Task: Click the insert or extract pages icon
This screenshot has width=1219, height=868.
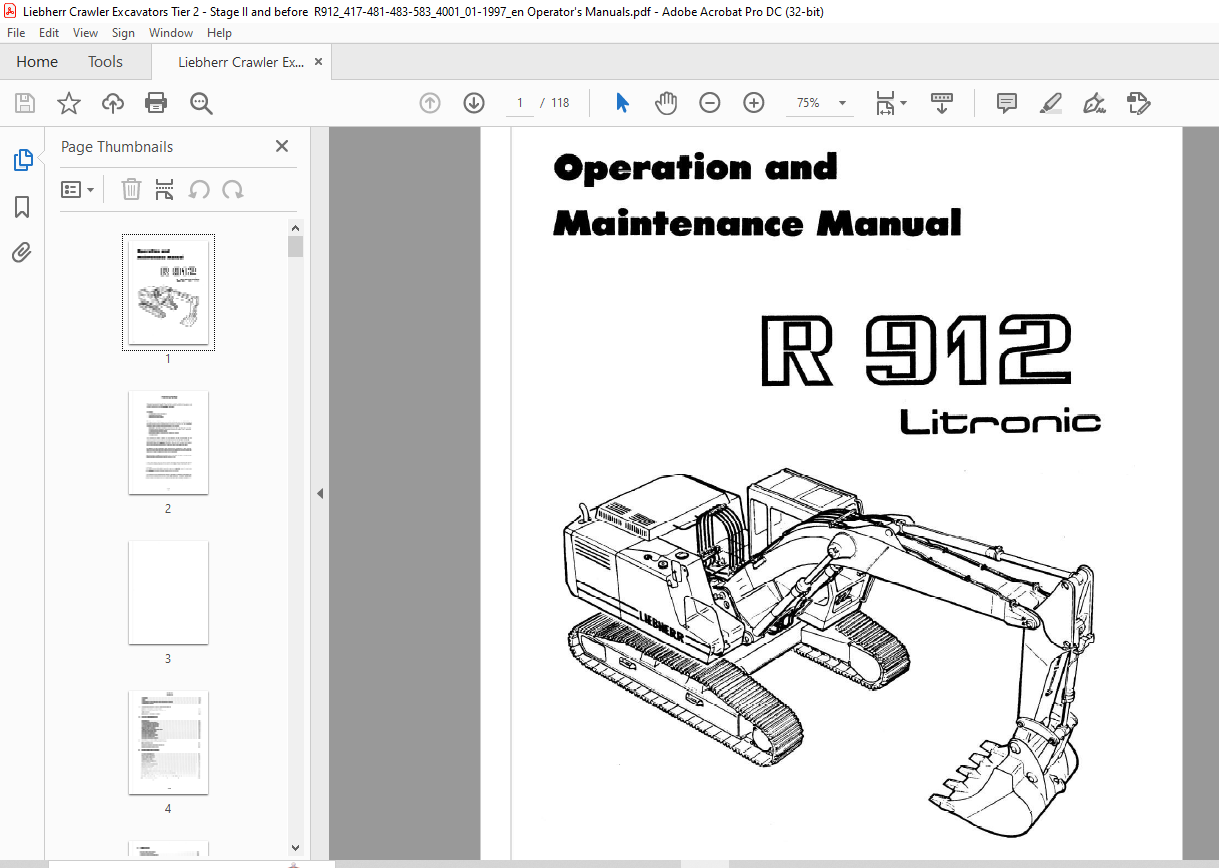Action: [165, 189]
